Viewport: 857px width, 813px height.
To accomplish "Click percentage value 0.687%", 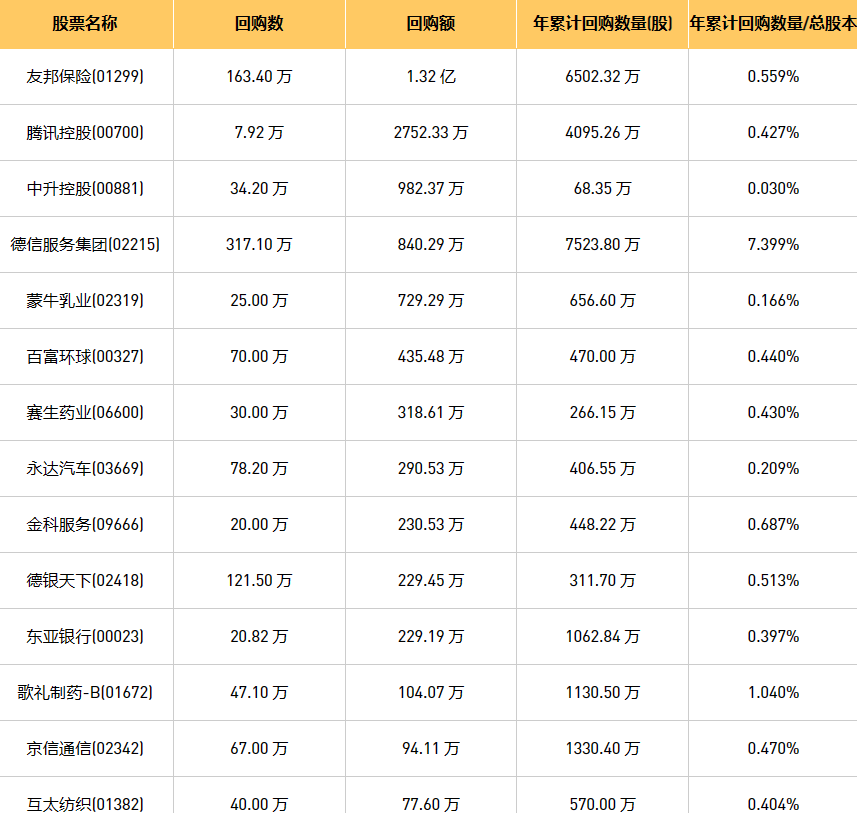I will [x=773, y=524].
